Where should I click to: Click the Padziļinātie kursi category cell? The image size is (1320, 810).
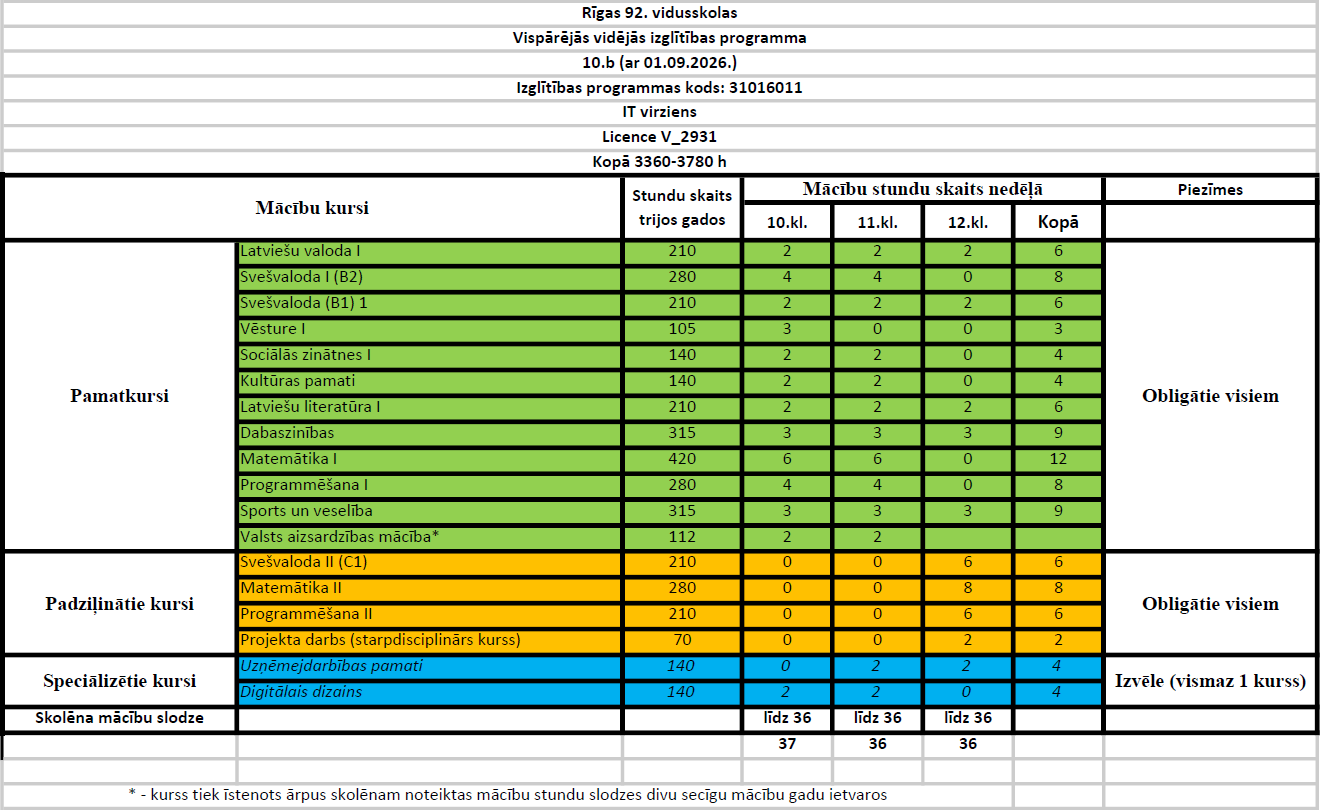click(x=120, y=603)
